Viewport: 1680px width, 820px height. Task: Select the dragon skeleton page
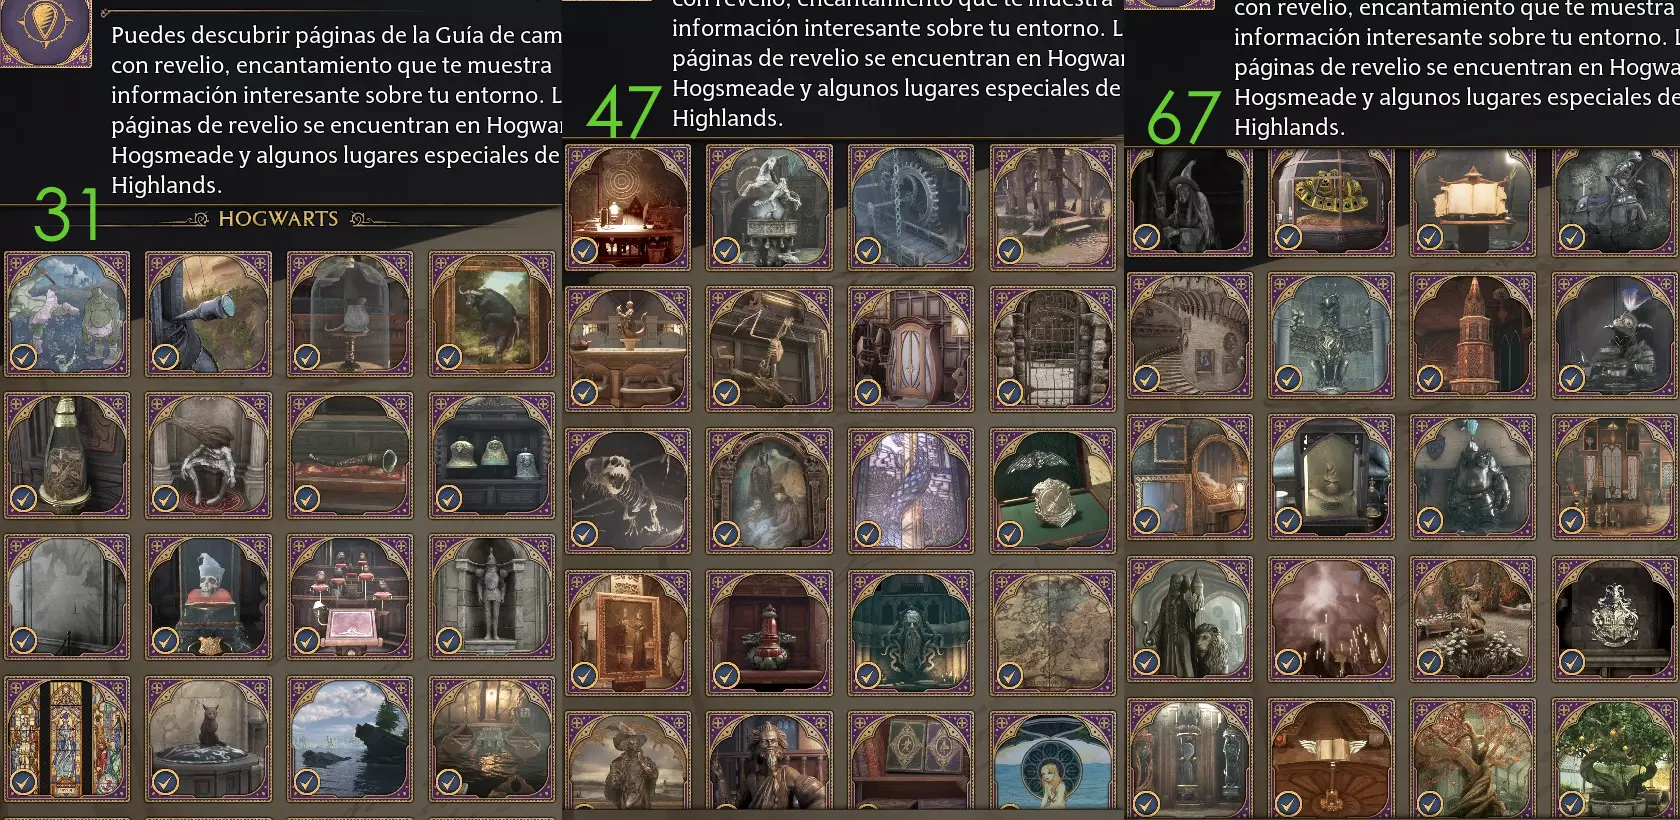(628, 491)
